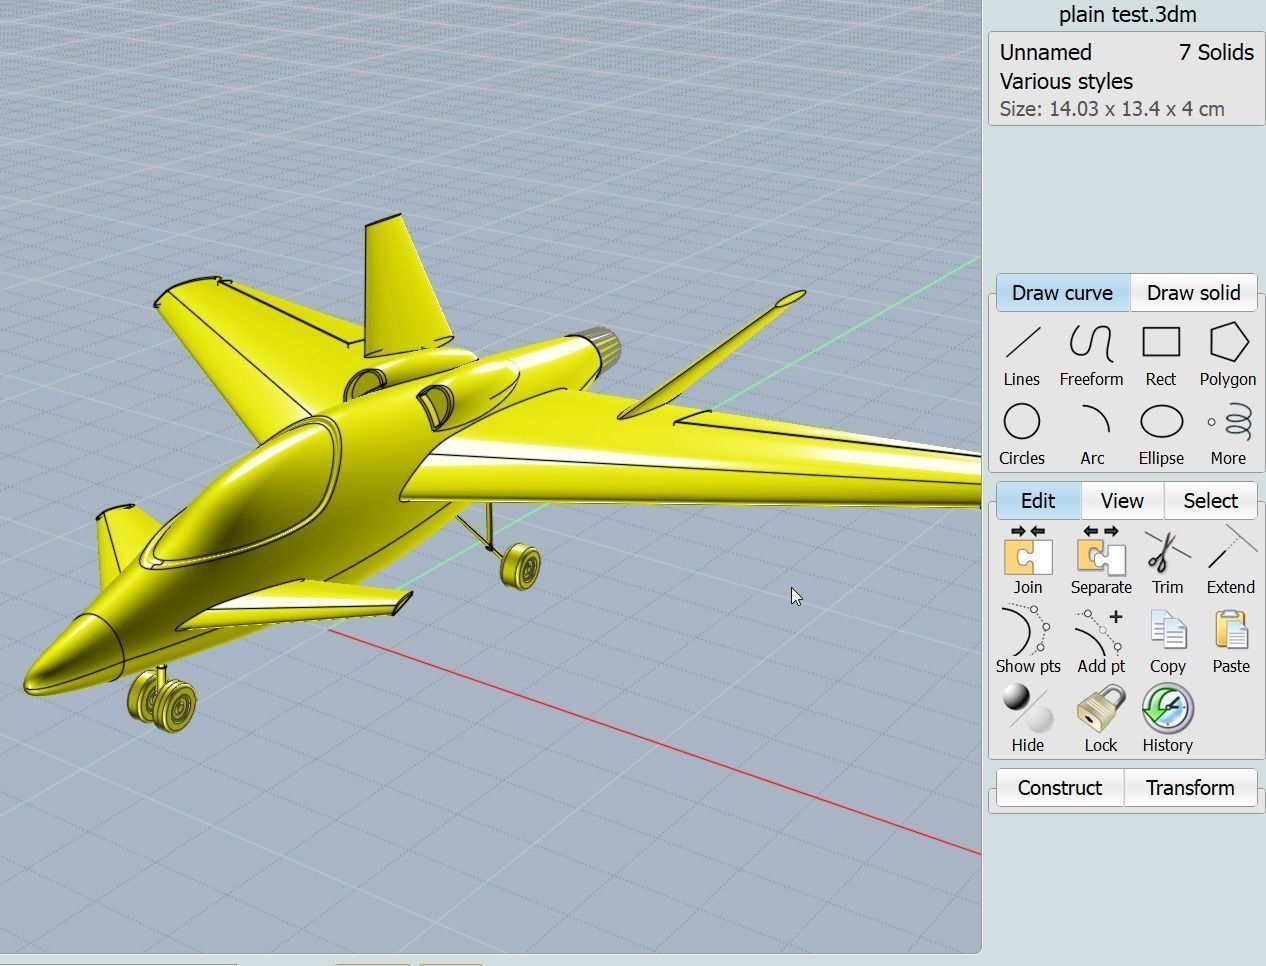Click the Unnamed object name field
The height and width of the screenshot is (966, 1266).
(x=1046, y=53)
